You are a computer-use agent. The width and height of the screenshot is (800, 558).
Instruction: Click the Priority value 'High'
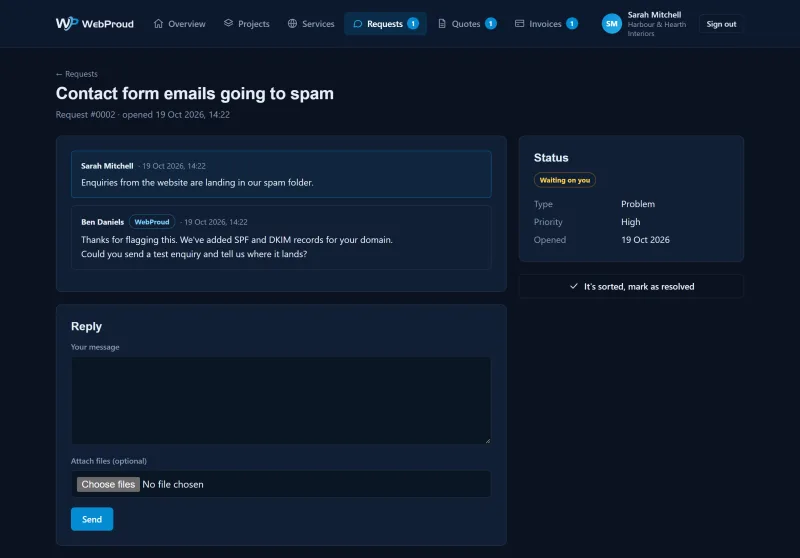point(631,222)
